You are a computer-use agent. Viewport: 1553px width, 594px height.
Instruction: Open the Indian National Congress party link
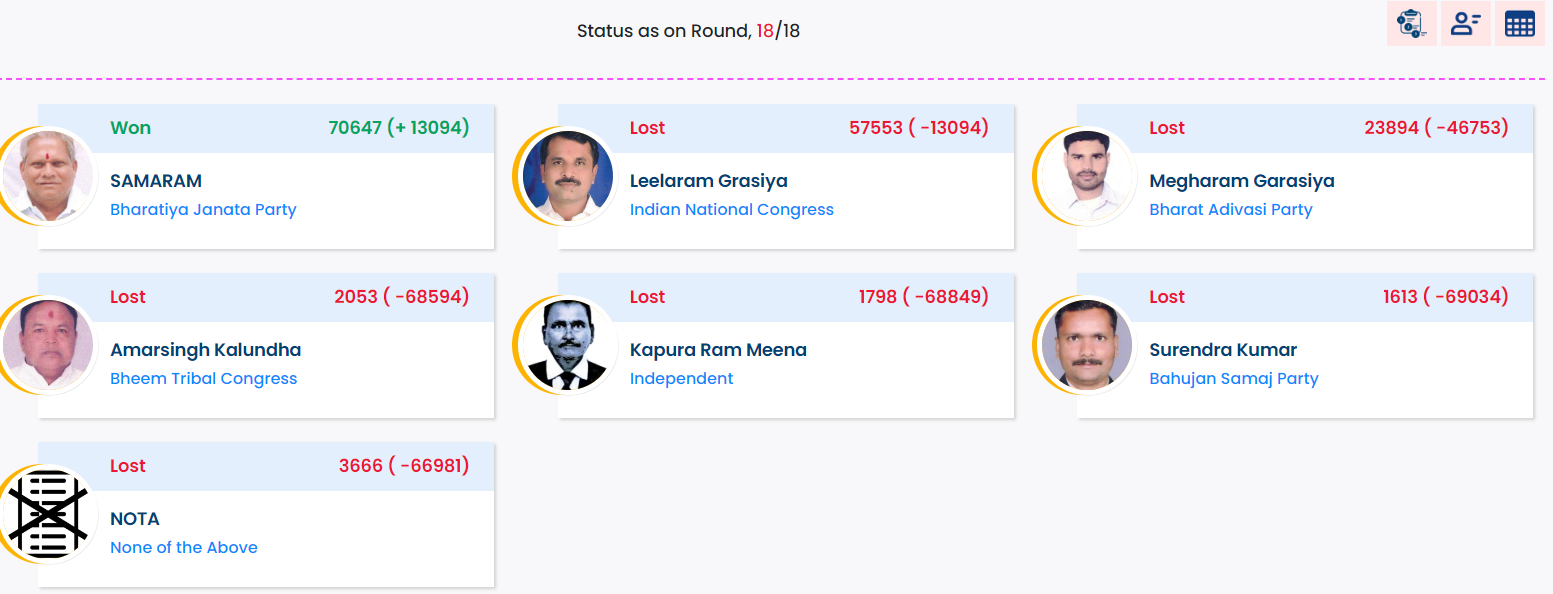click(x=731, y=210)
